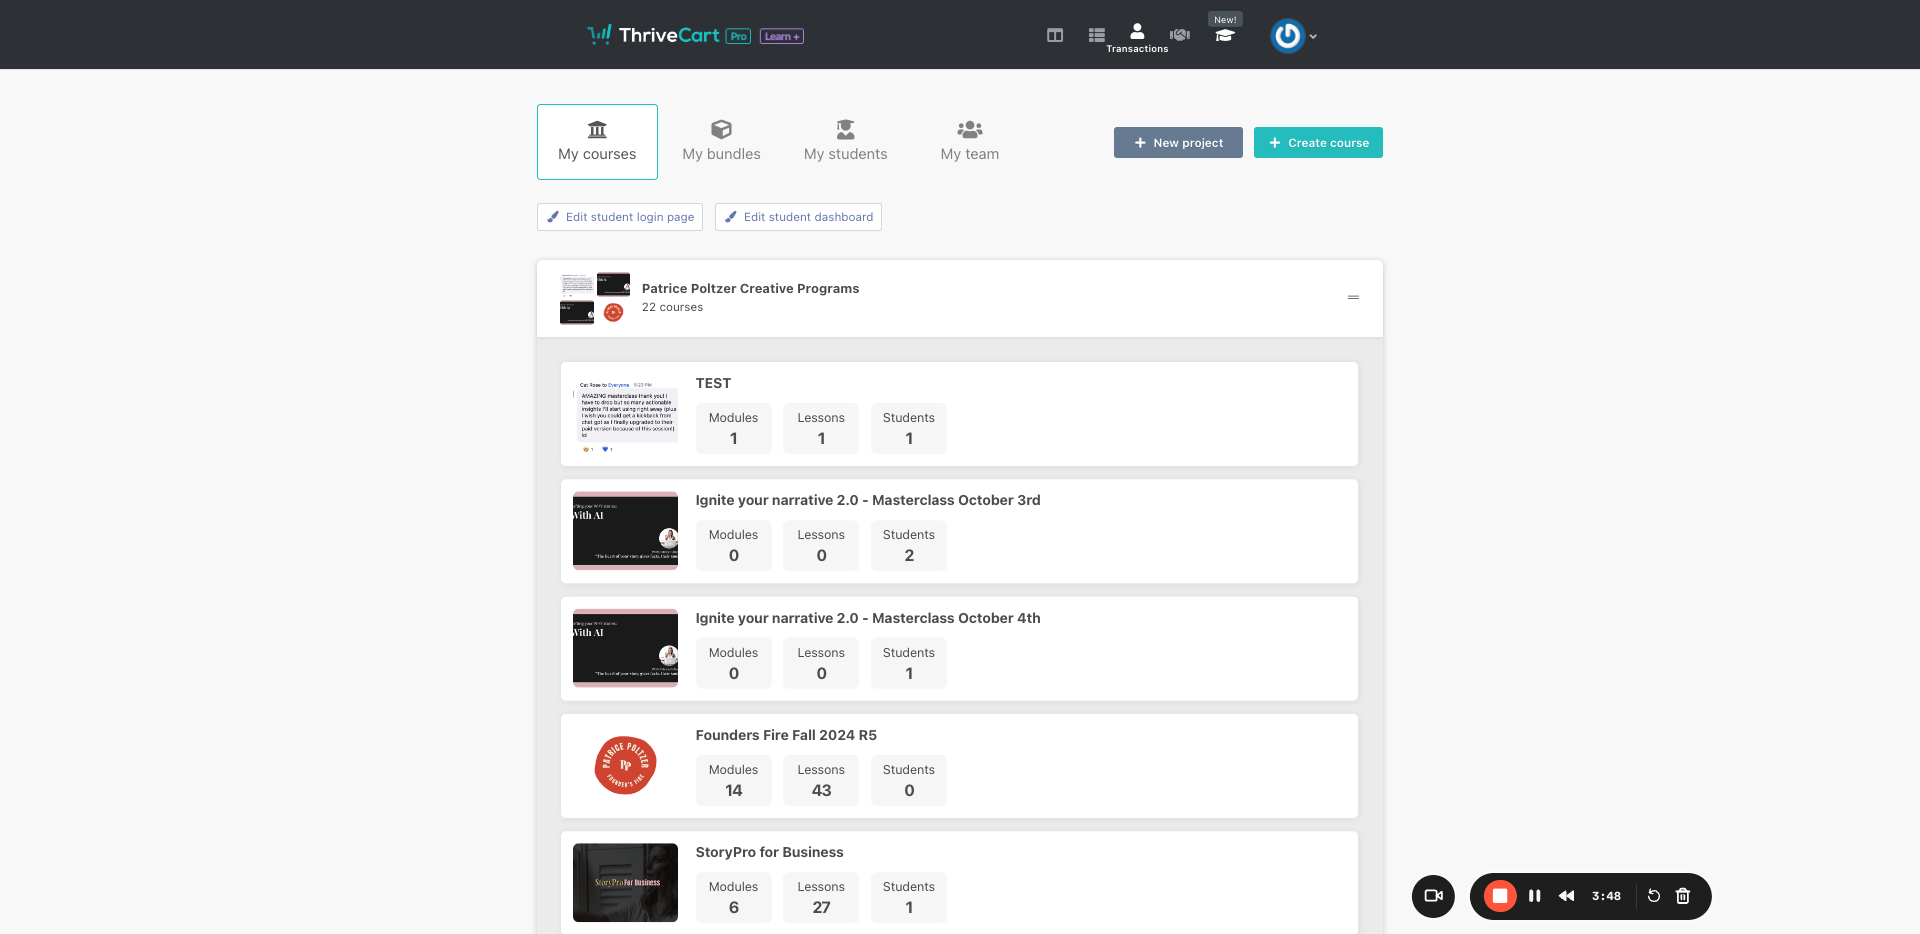Open Ignite your narrative Masterclass October 4th title
The height and width of the screenshot is (934, 1920).
[868, 618]
